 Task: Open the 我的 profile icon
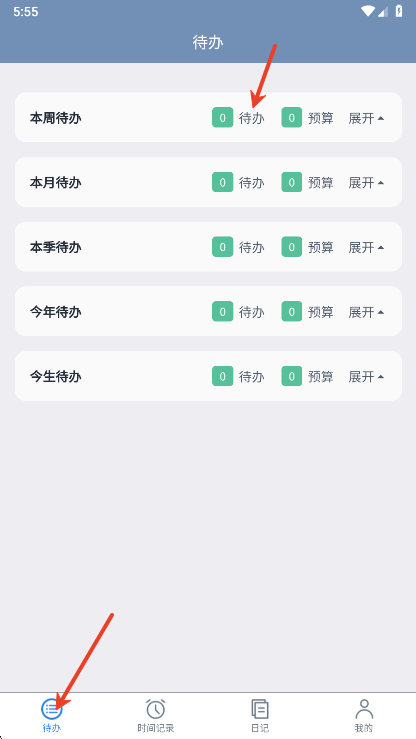coord(364,708)
